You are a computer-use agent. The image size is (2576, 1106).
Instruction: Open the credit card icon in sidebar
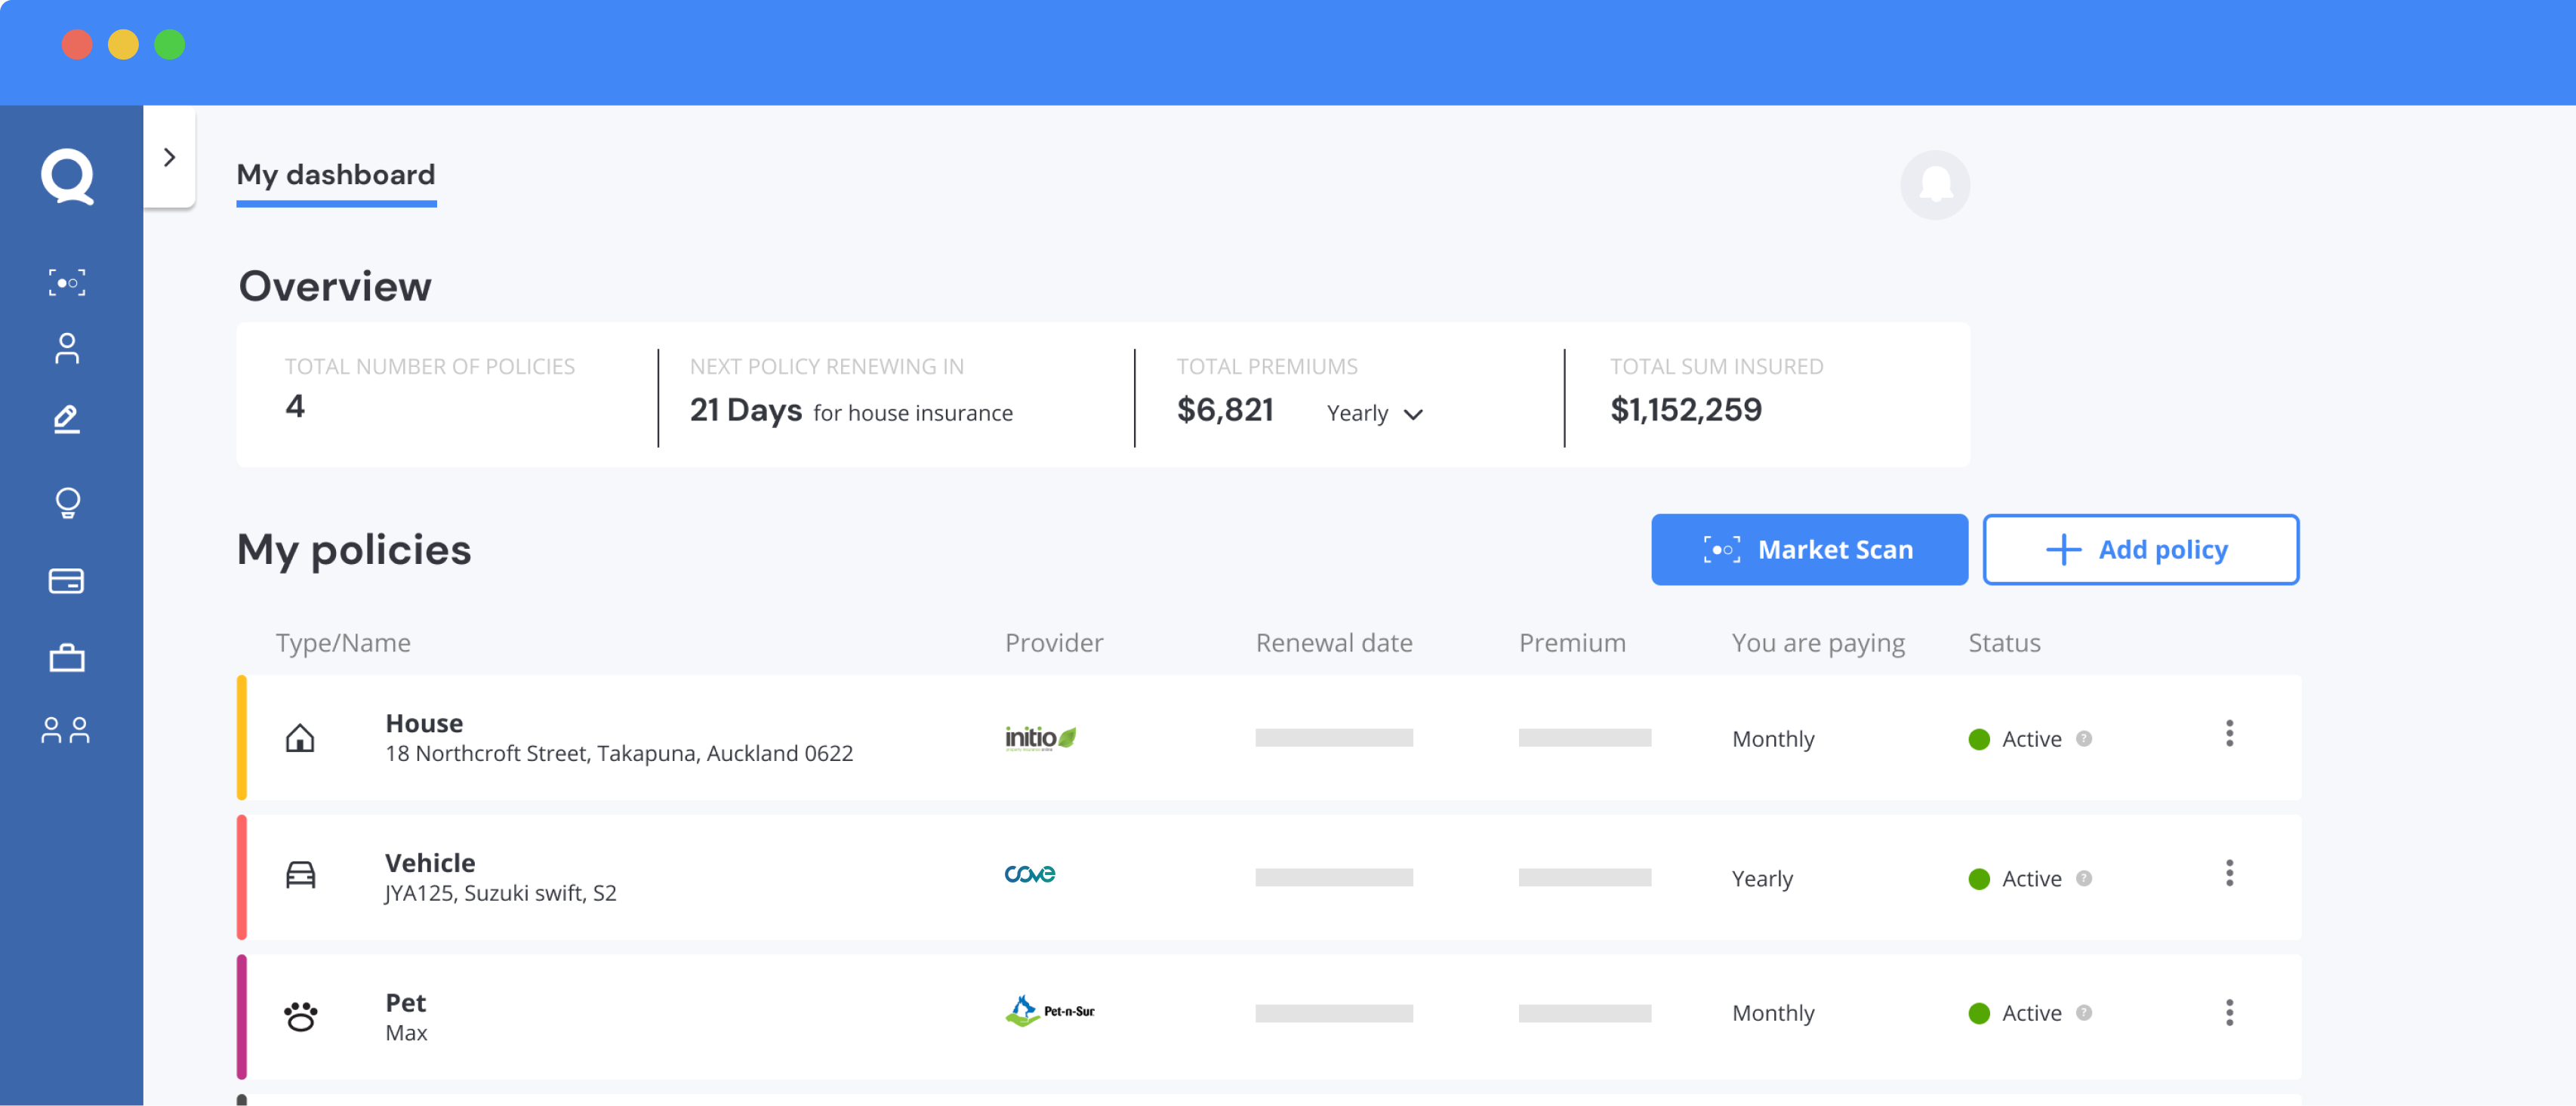tap(67, 580)
